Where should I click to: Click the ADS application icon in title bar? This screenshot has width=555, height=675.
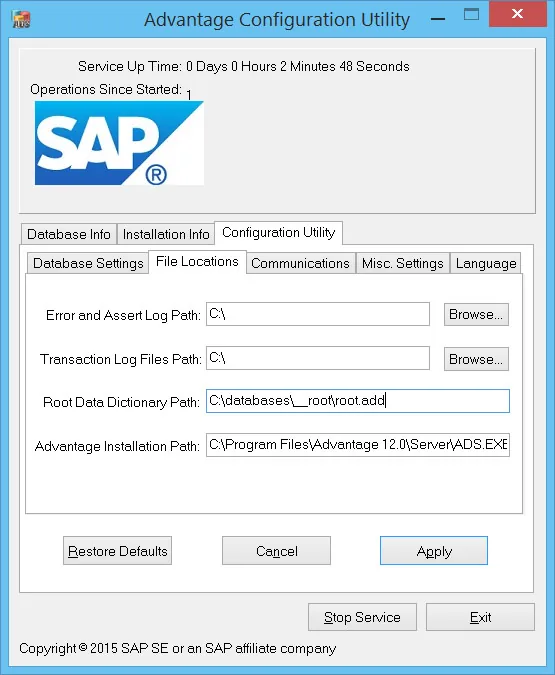(21, 19)
